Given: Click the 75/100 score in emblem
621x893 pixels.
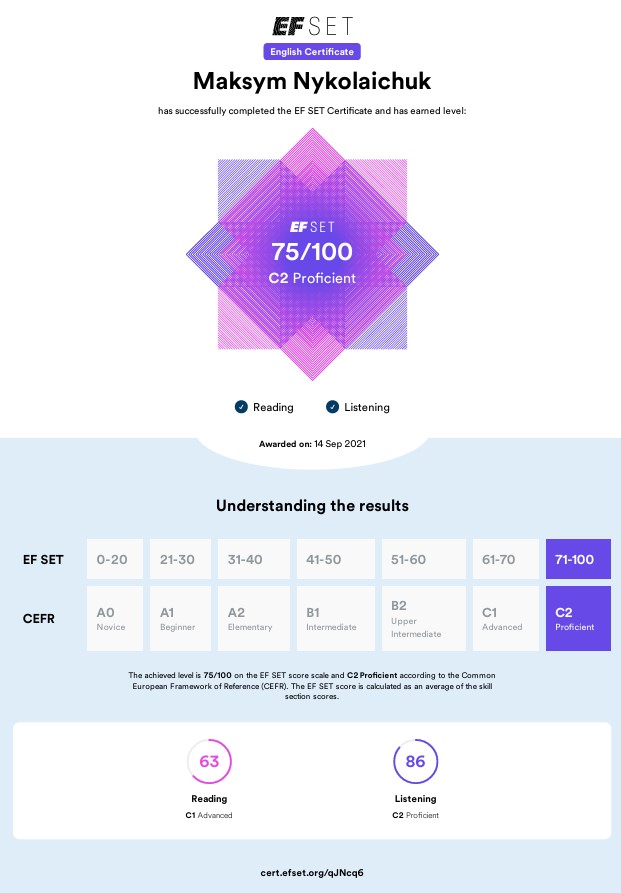Looking at the screenshot, I should [x=311, y=252].
